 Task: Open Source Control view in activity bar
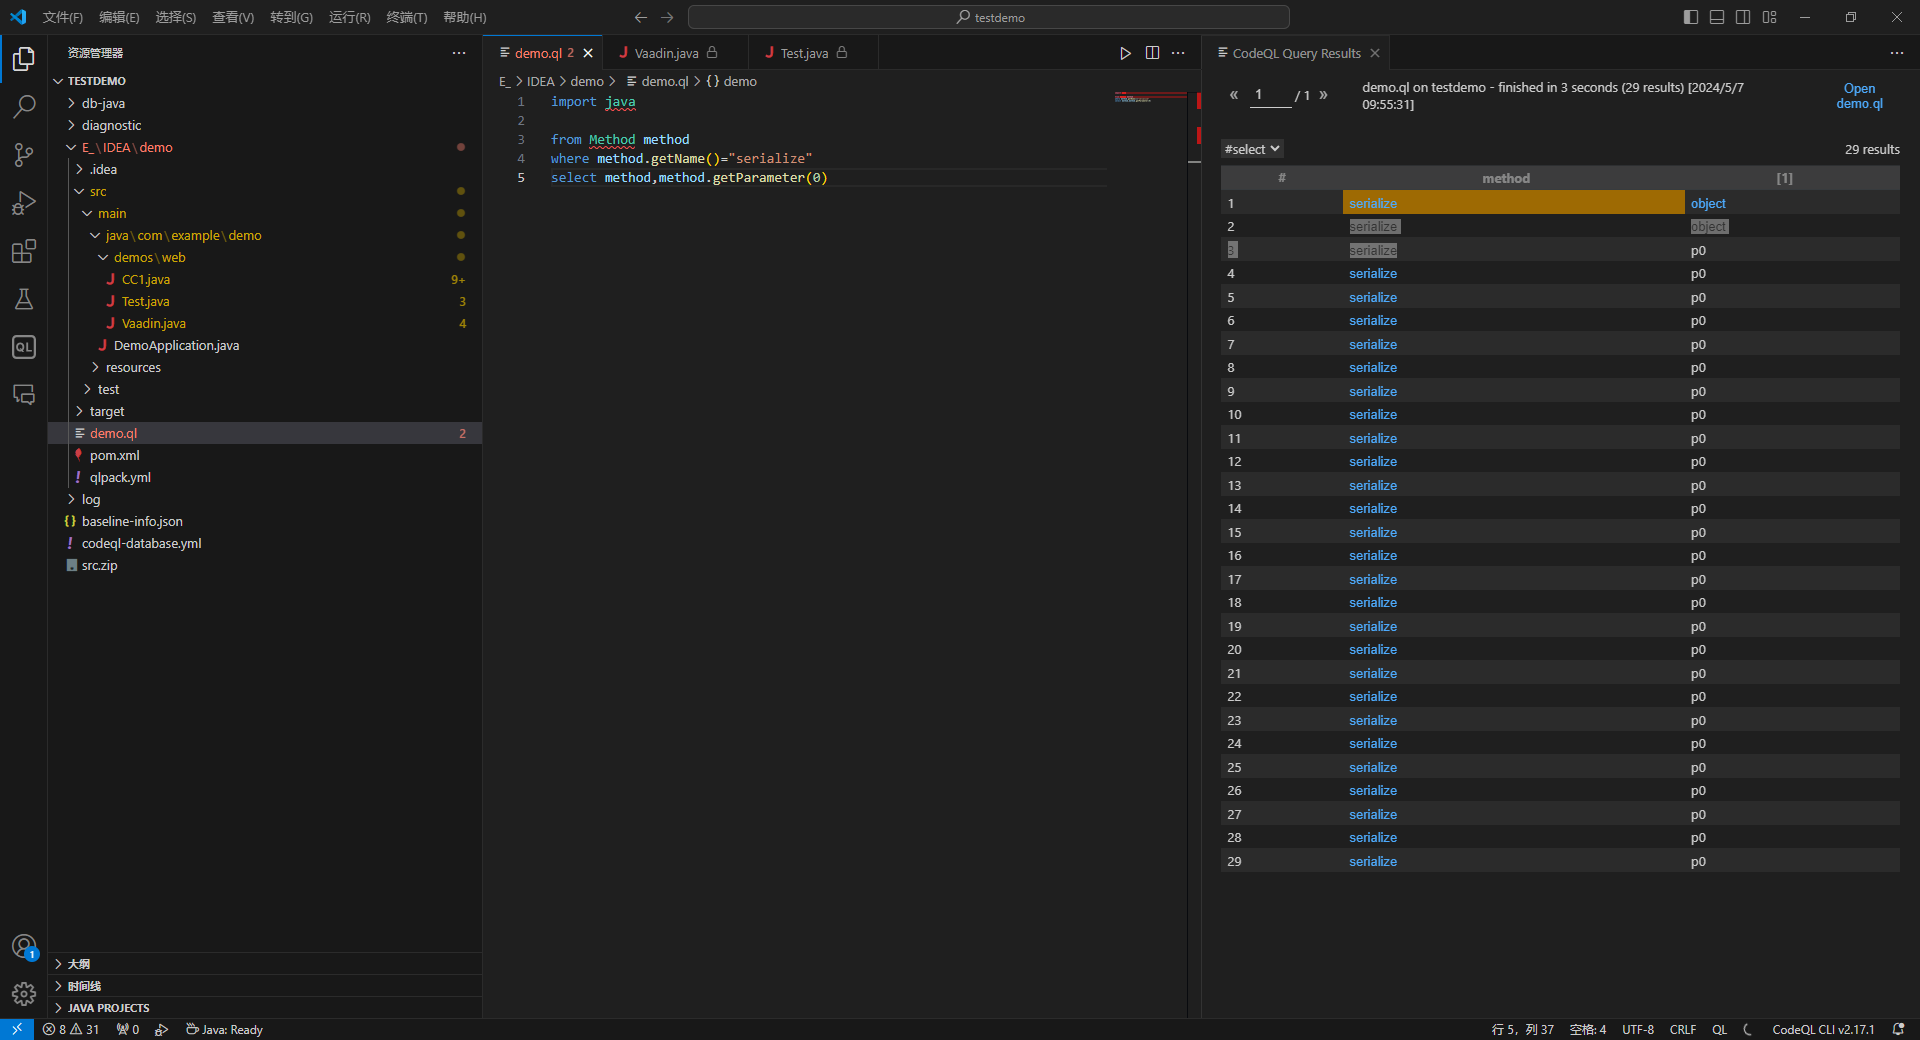tap(24, 155)
